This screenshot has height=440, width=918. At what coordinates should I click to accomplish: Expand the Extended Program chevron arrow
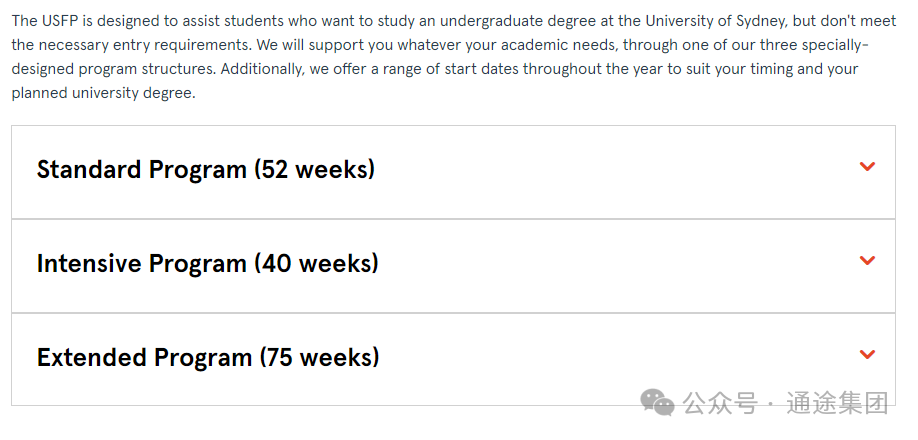point(867,354)
